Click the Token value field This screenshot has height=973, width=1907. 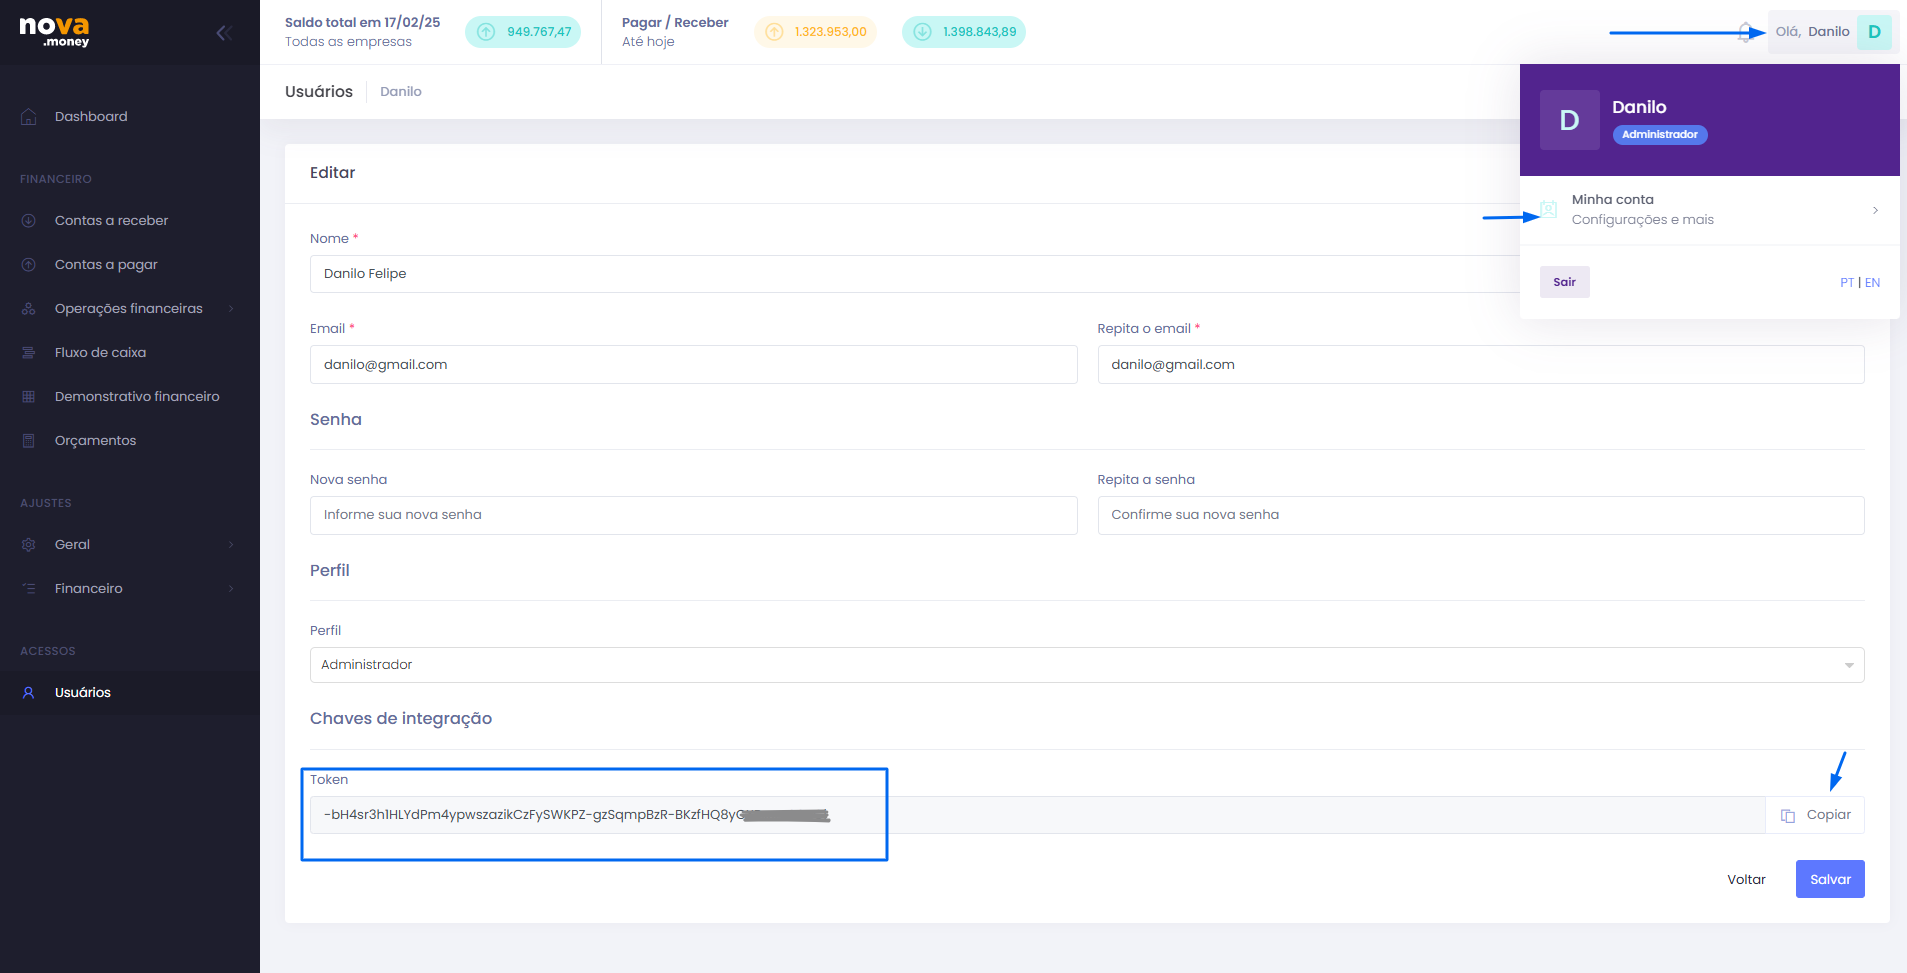pyautogui.click(x=1037, y=815)
